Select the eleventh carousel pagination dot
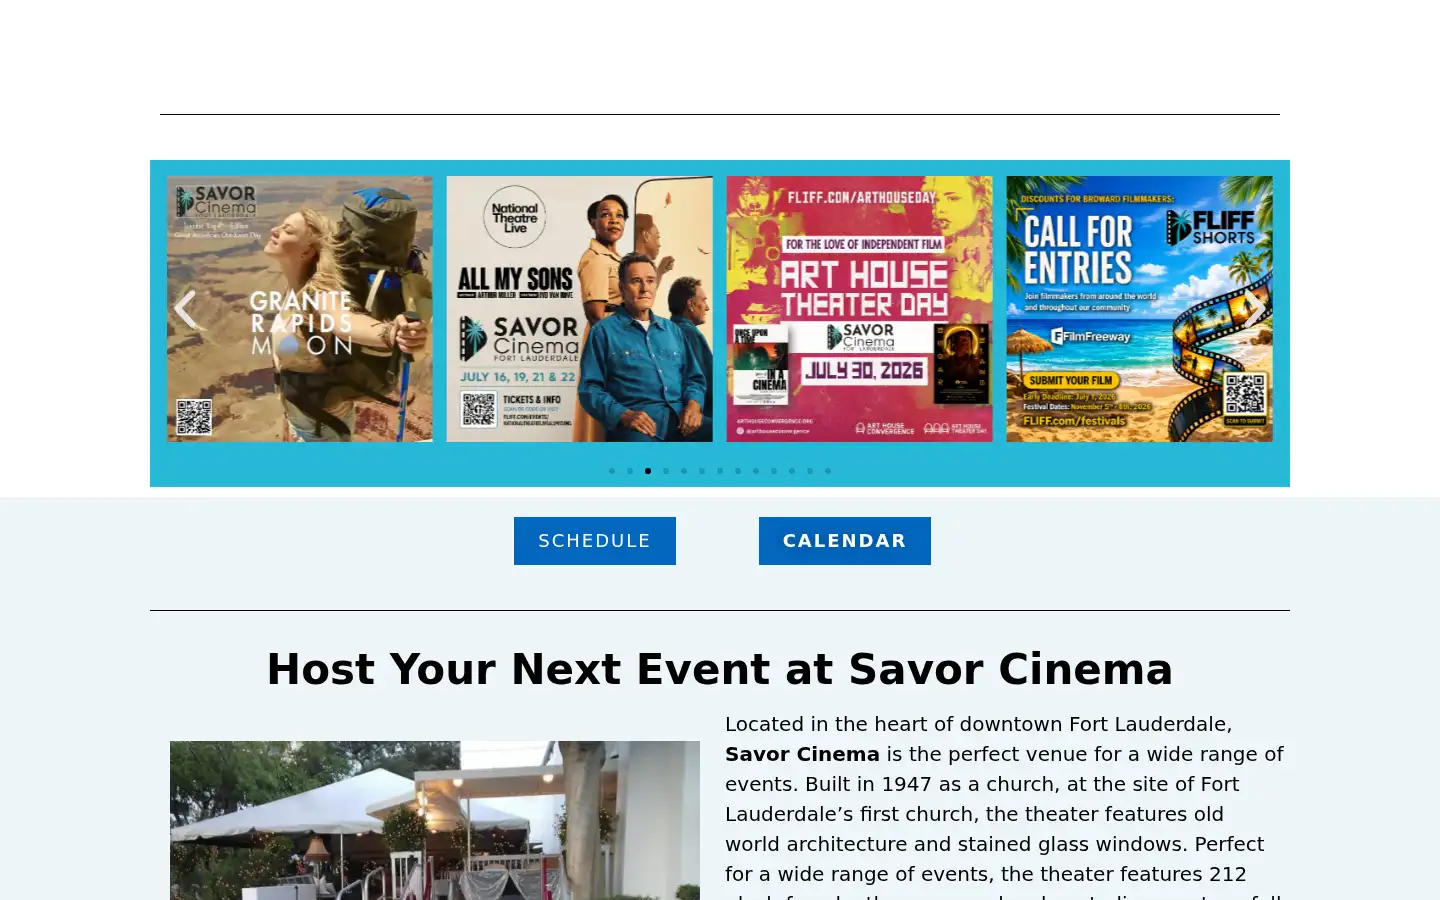Image resolution: width=1440 pixels, height=900 pixels. (792, 471)
